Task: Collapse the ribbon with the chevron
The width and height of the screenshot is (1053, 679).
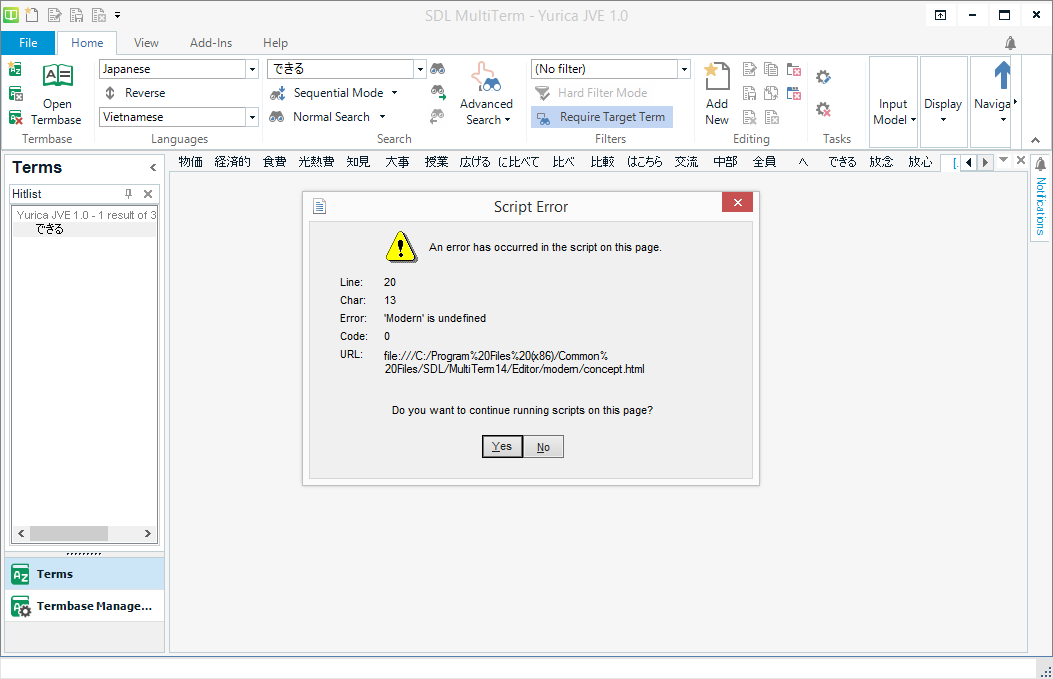Action: [x=1036, y=140]
